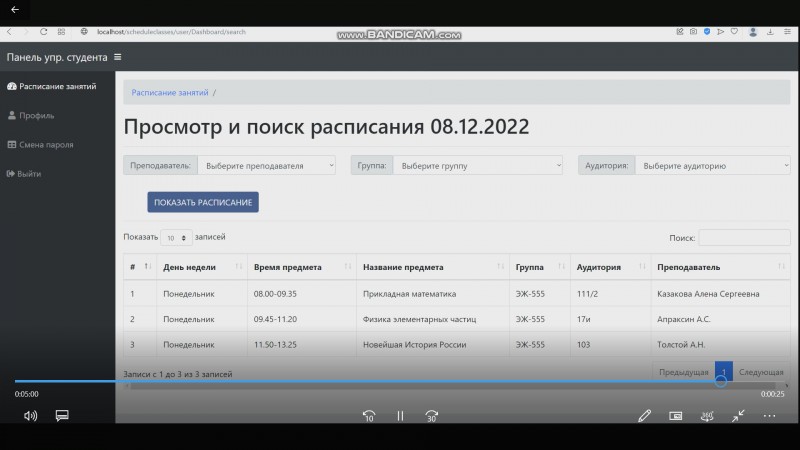Open the browser camera snapshot icon
800x450 pixels.
pos(693,32)
